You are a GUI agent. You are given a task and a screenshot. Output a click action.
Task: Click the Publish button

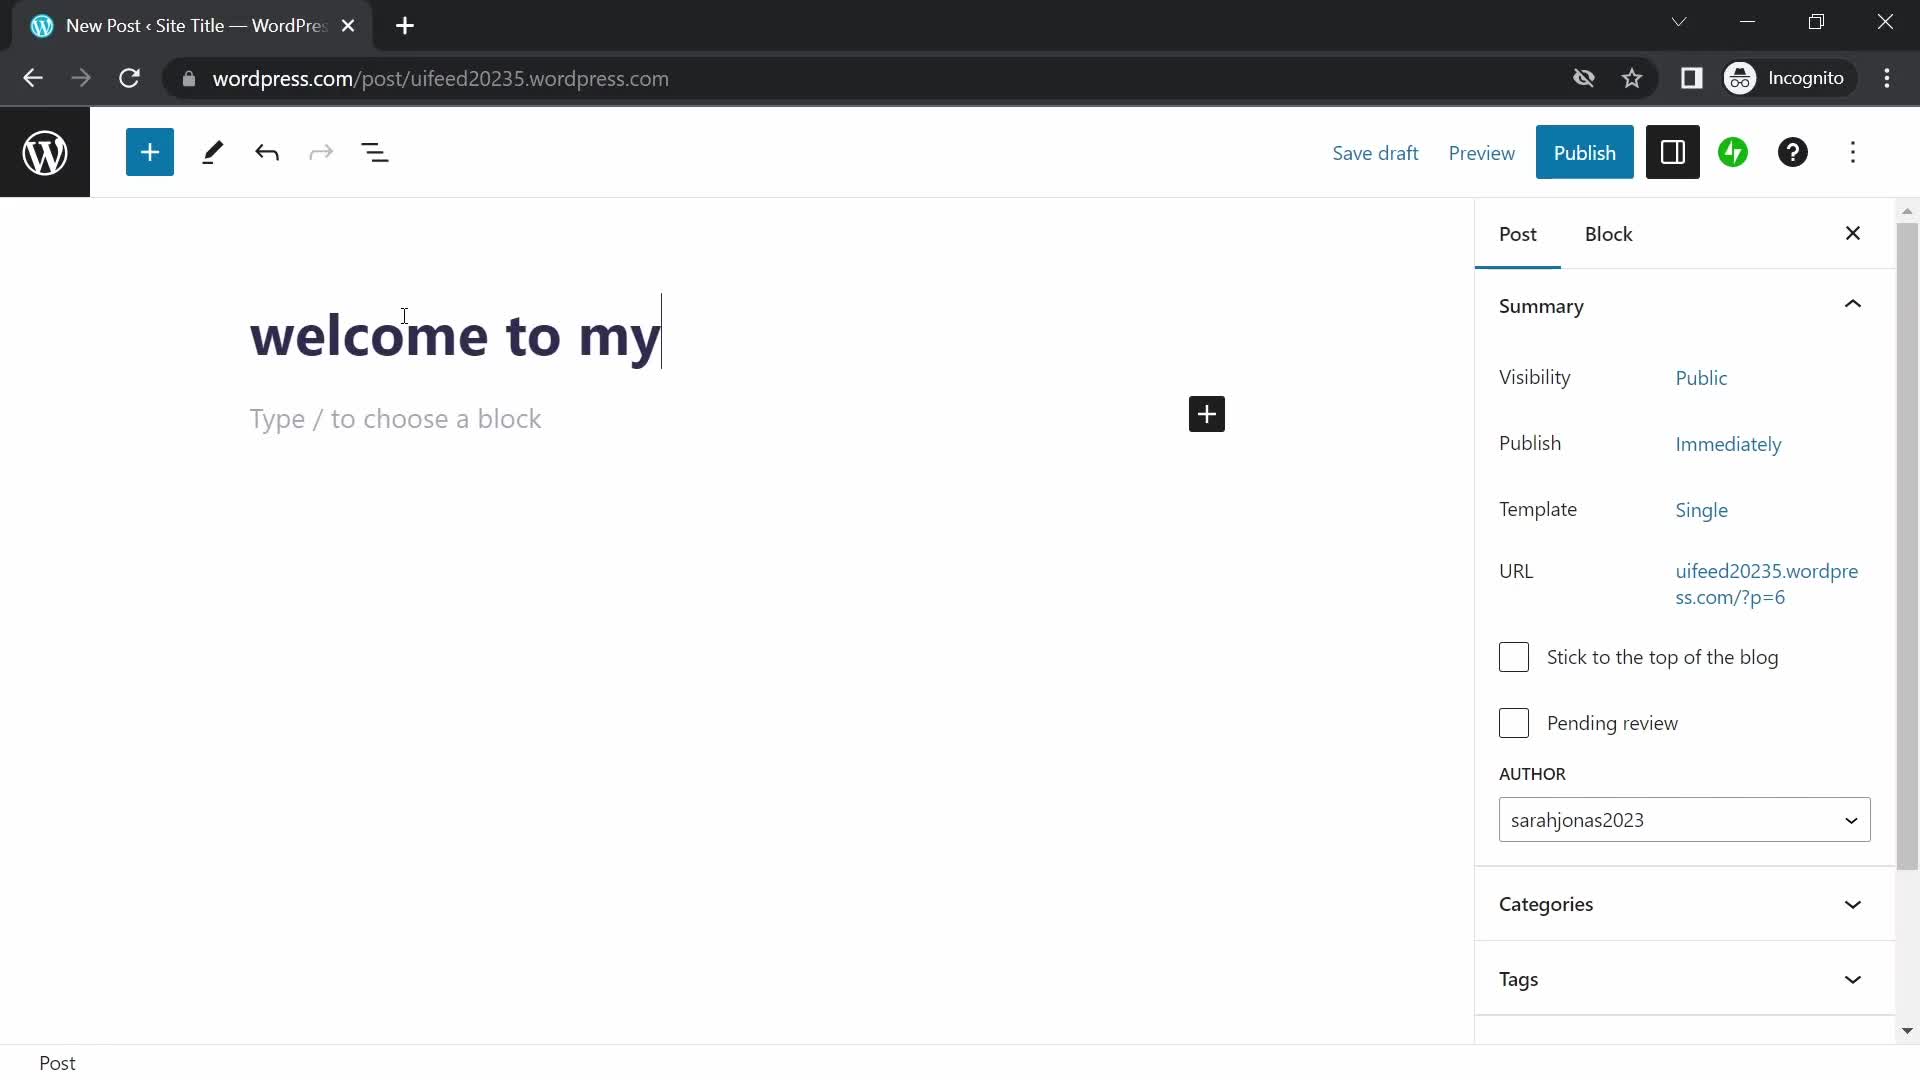1584,152
